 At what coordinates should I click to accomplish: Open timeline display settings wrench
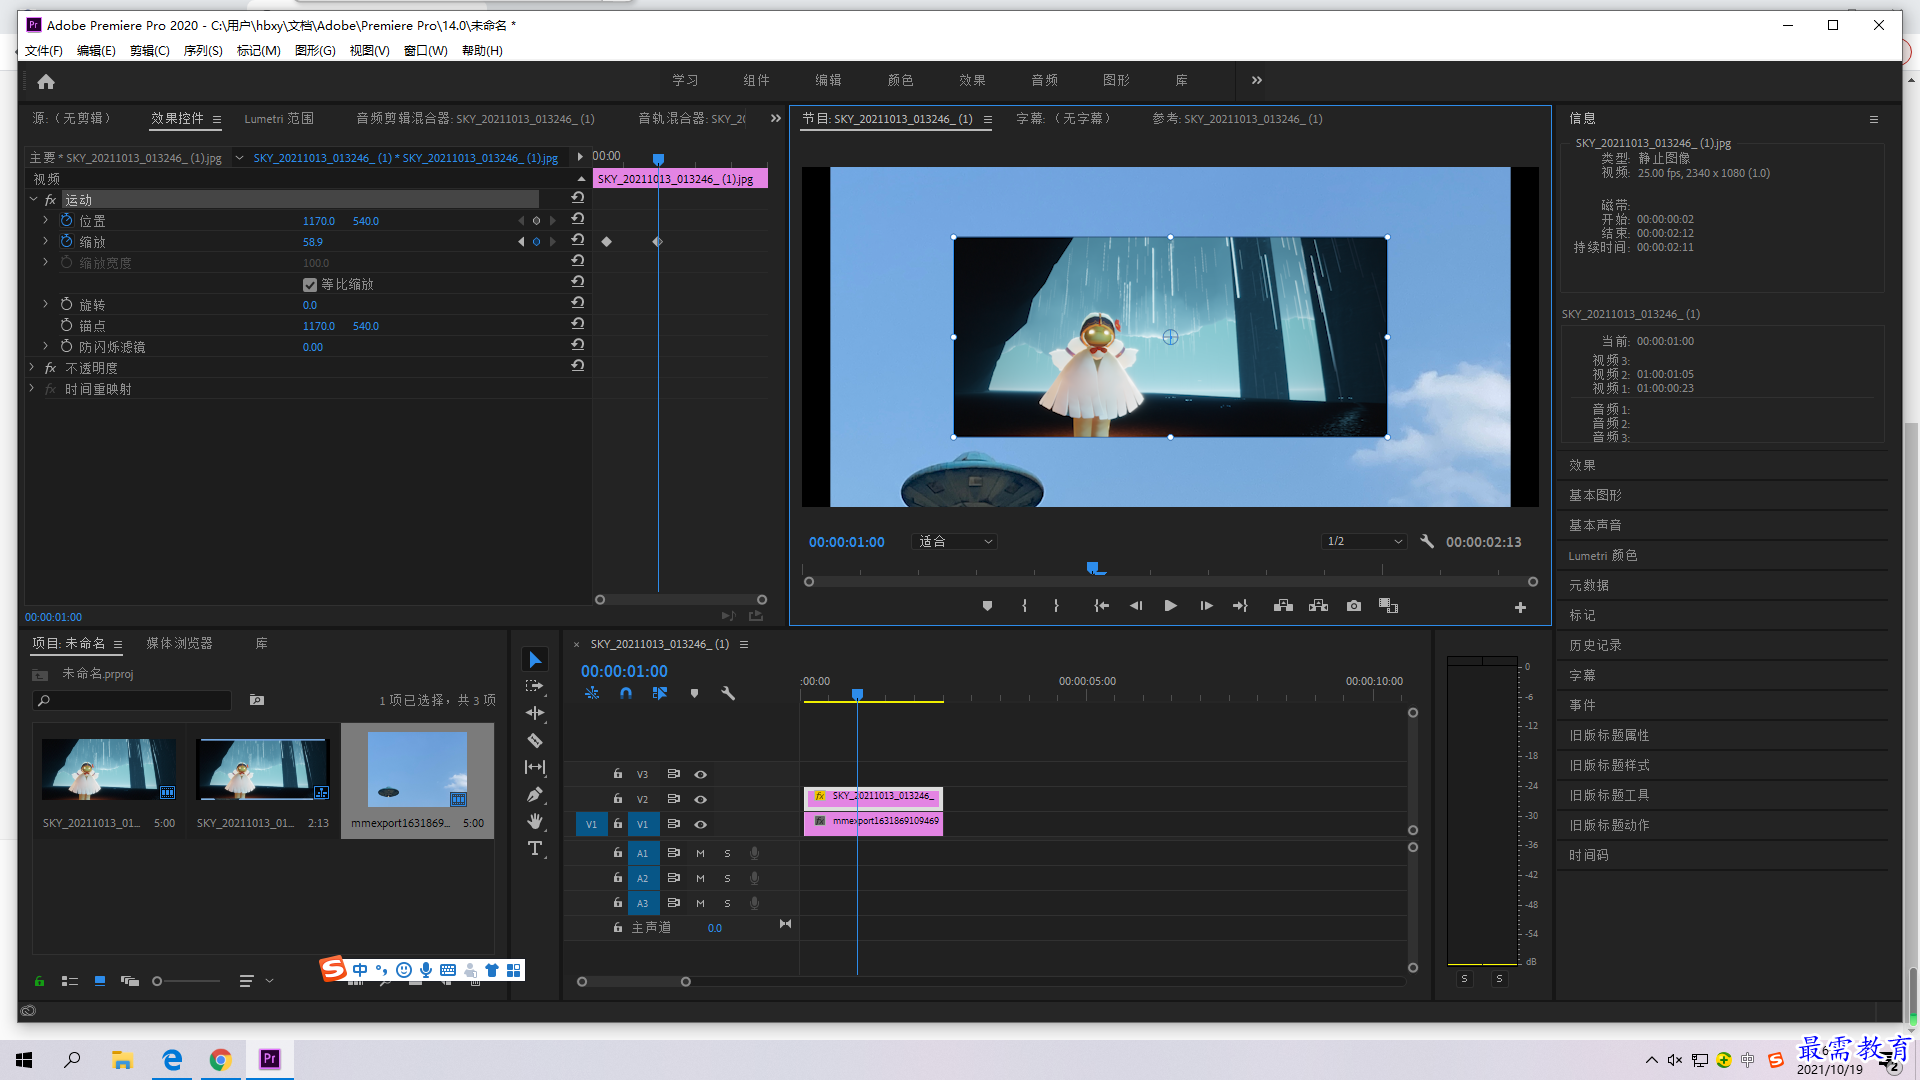[x=728, y=693]
